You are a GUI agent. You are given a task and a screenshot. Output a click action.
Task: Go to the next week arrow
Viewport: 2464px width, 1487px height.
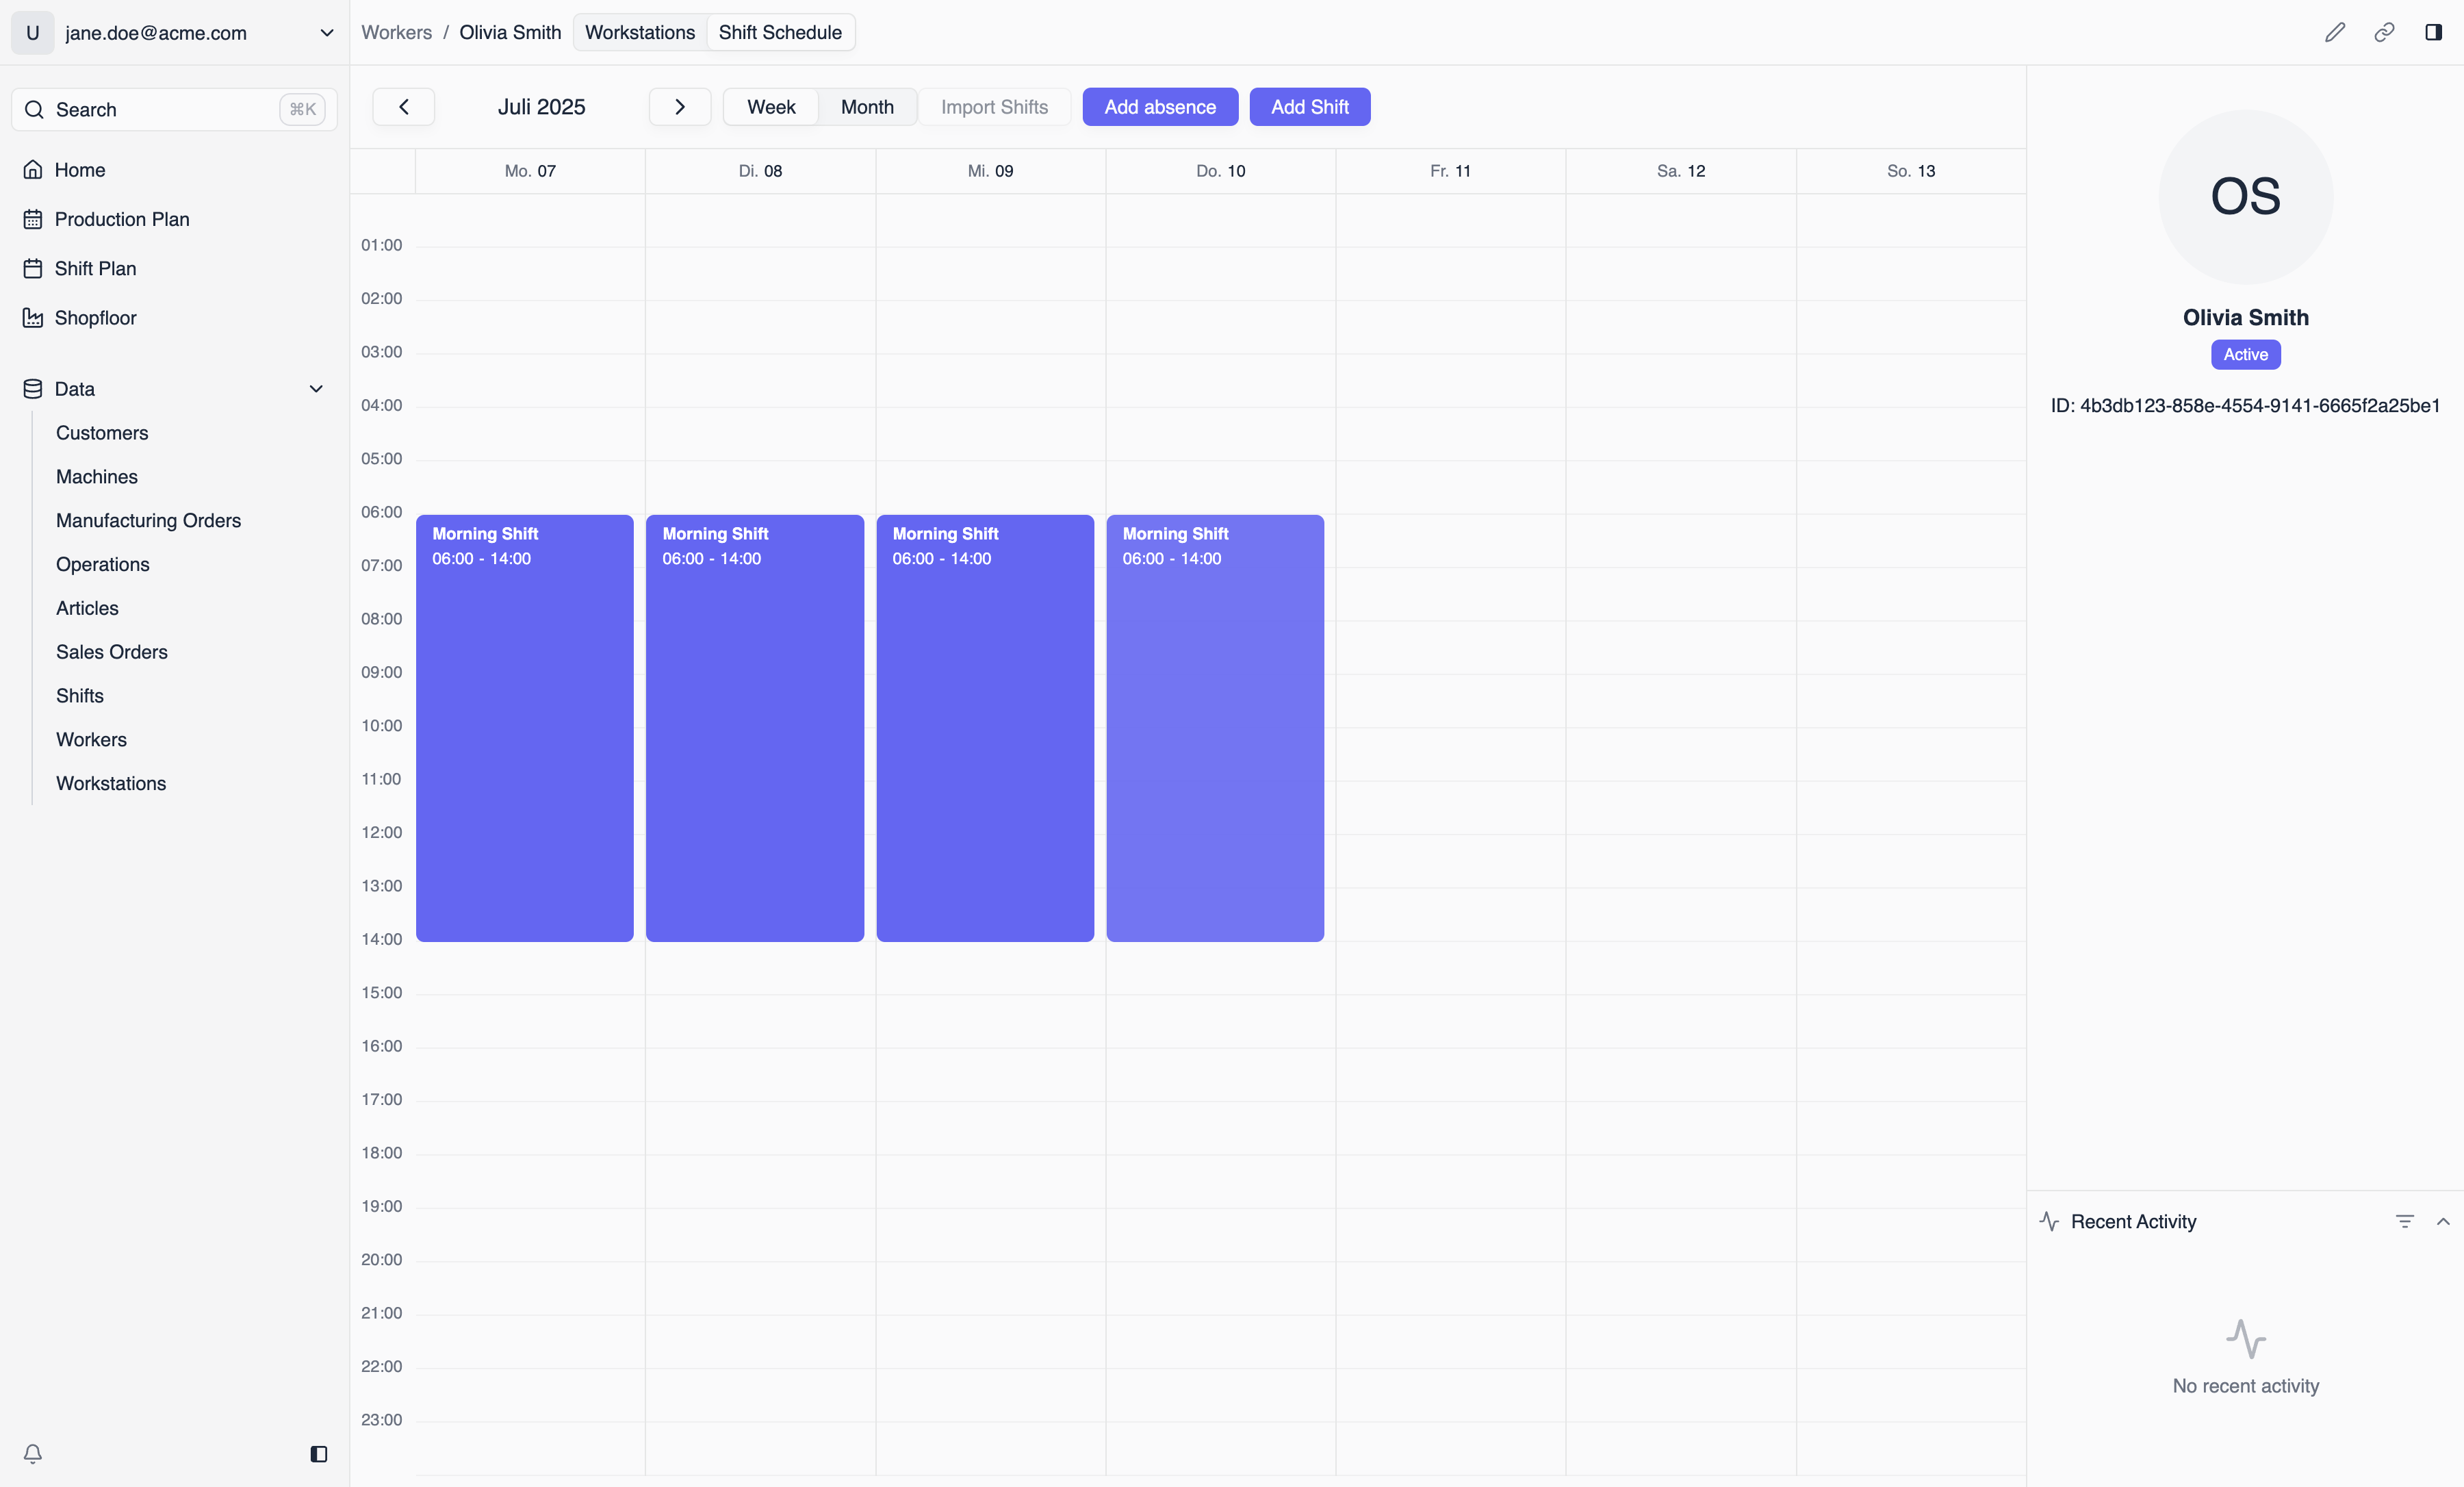tap(679, 107)
